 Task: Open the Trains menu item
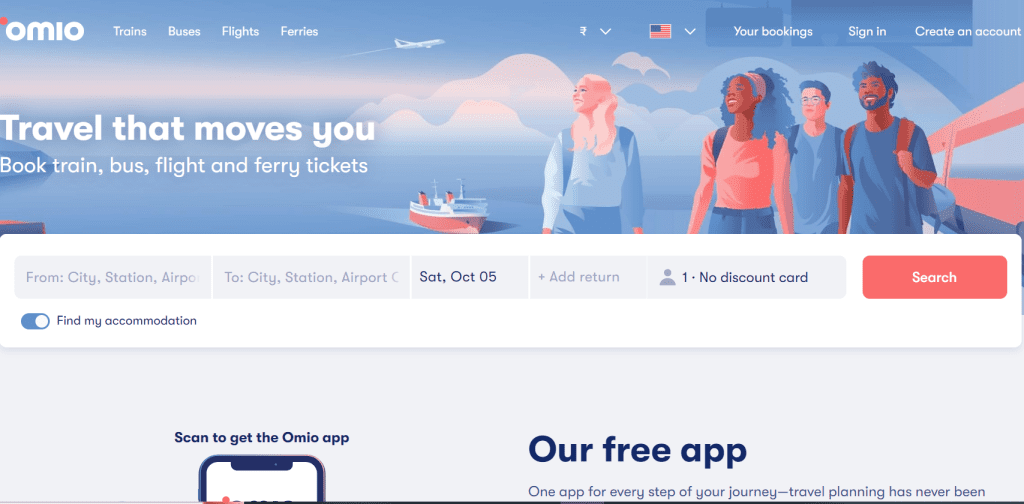130,31
